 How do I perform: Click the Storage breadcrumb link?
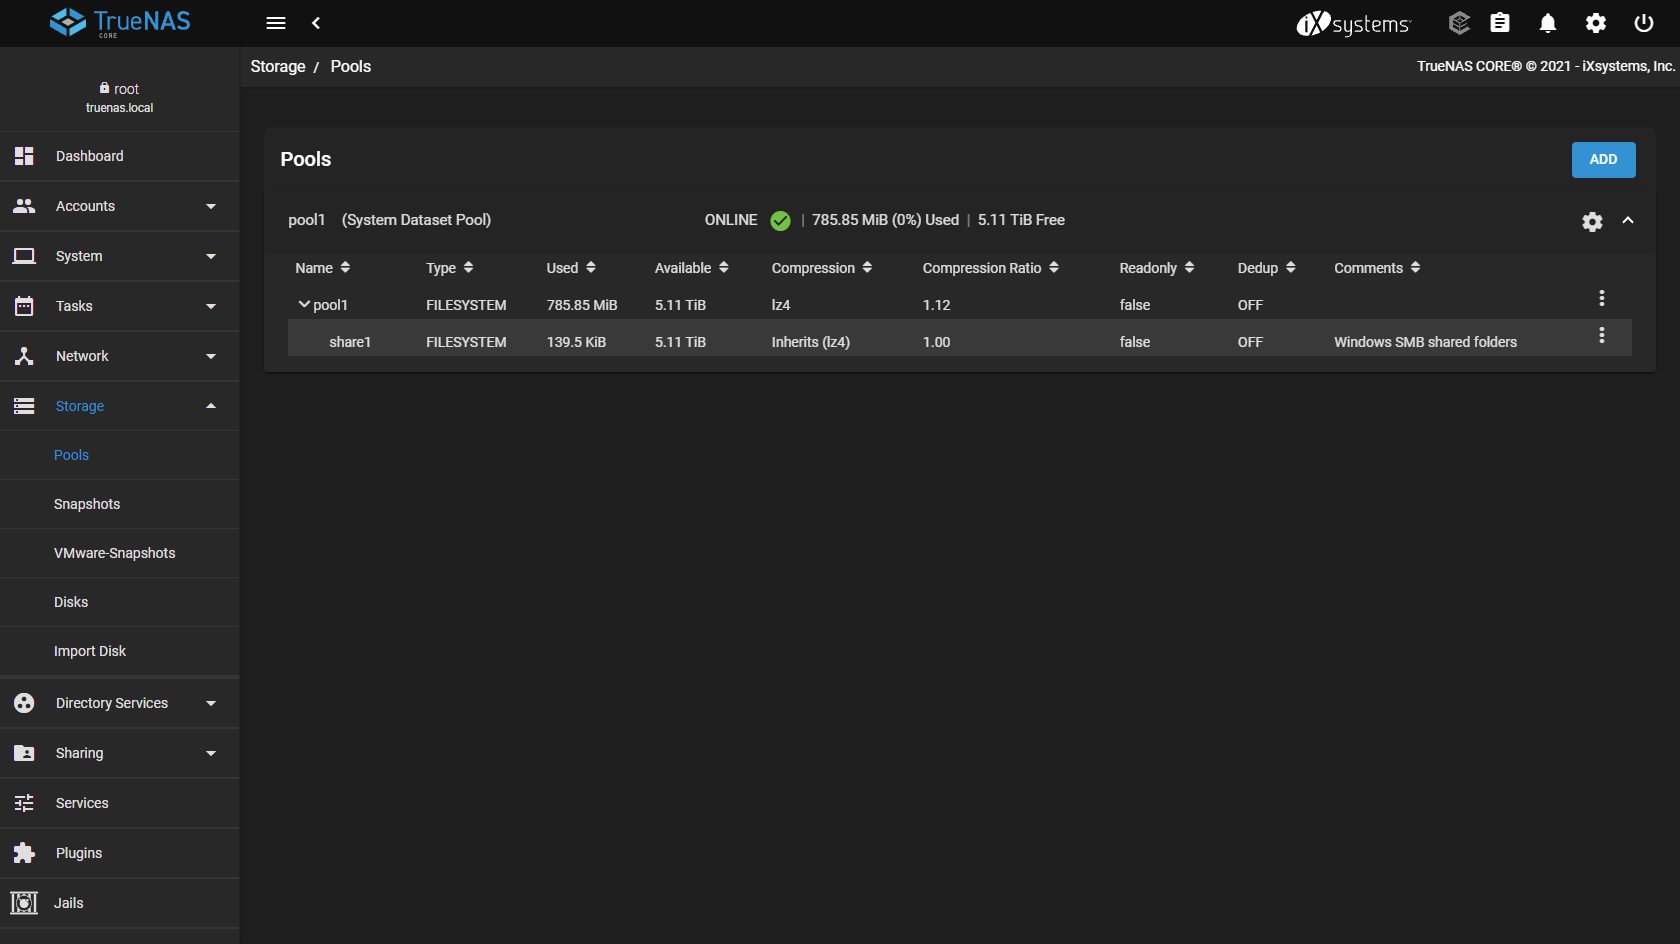(278, 66)
